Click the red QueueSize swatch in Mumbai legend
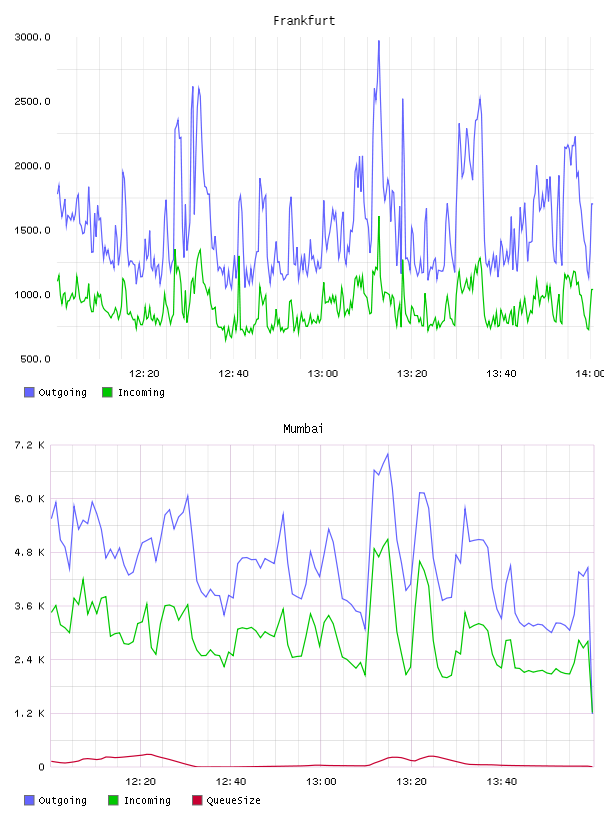The width and height of the screenshot is (608, 816). pyautogui.click(x=197, y=800)
